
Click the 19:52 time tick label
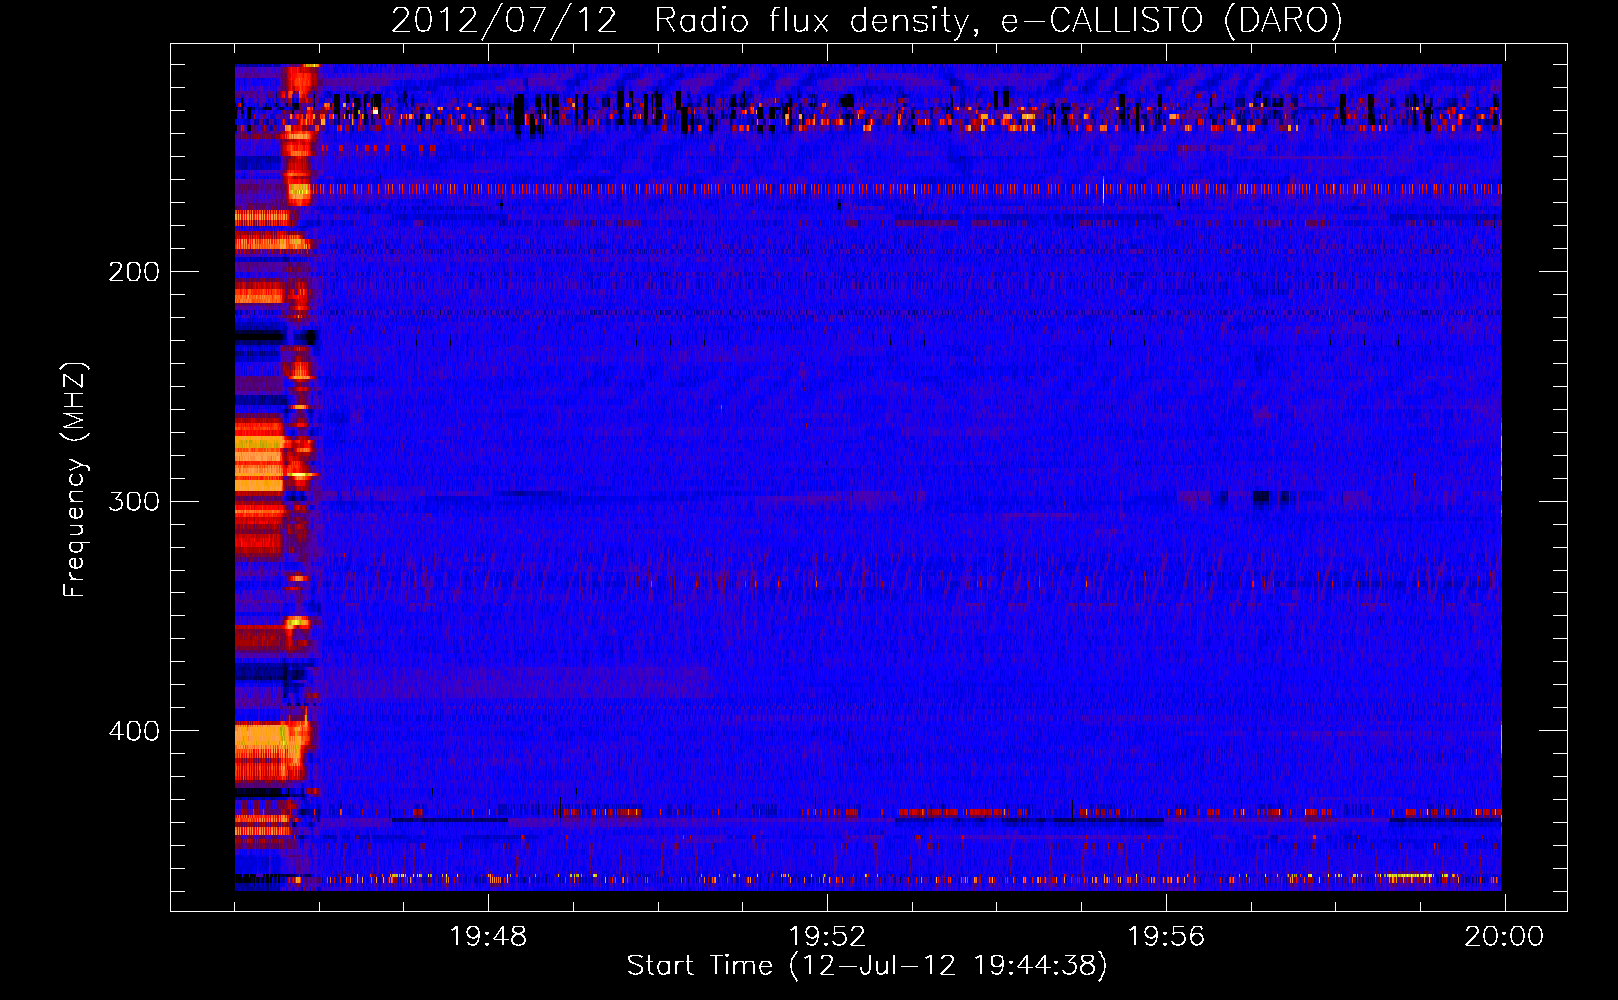827,937
